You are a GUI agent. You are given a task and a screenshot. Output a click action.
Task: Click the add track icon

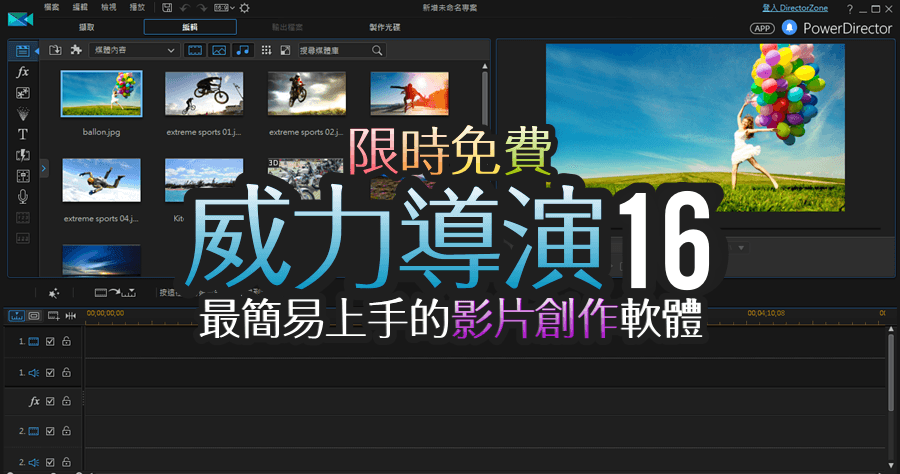53,316
